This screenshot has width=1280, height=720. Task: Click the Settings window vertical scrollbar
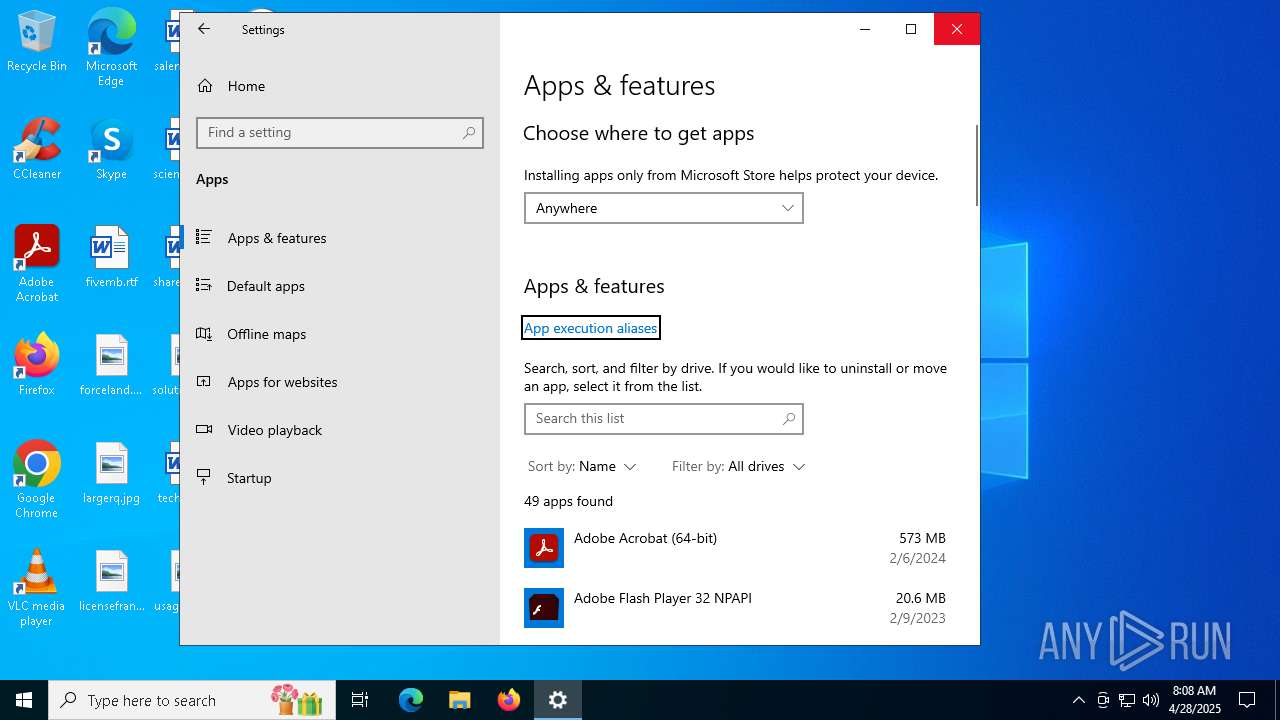point(977,166)
